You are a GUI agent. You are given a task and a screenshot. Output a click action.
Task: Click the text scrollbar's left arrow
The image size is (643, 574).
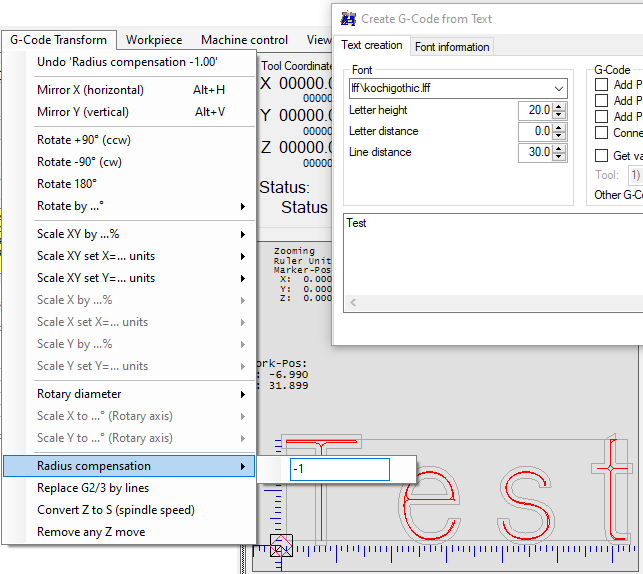[352, 301]
